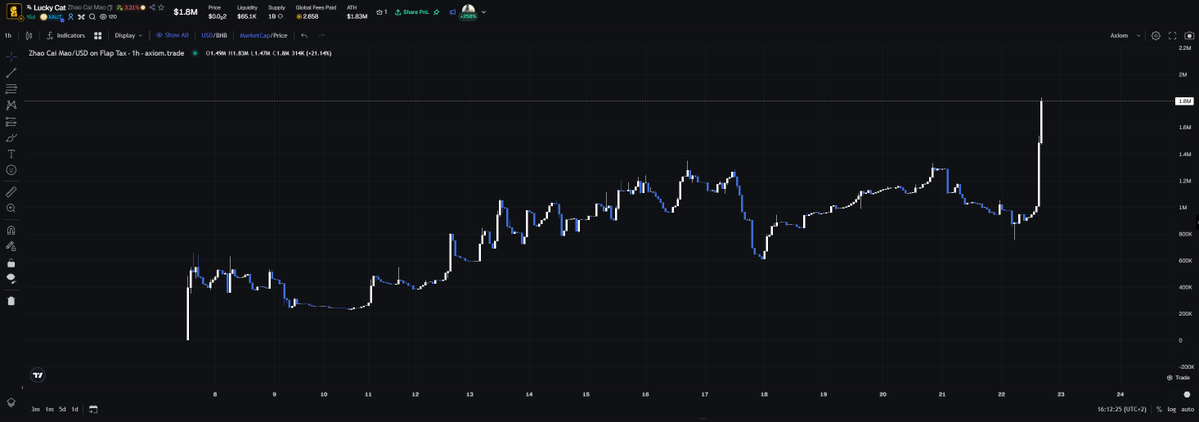Select the ruler measure tool
This screenshot has width=1199, height=422.
tap(11, 191)
